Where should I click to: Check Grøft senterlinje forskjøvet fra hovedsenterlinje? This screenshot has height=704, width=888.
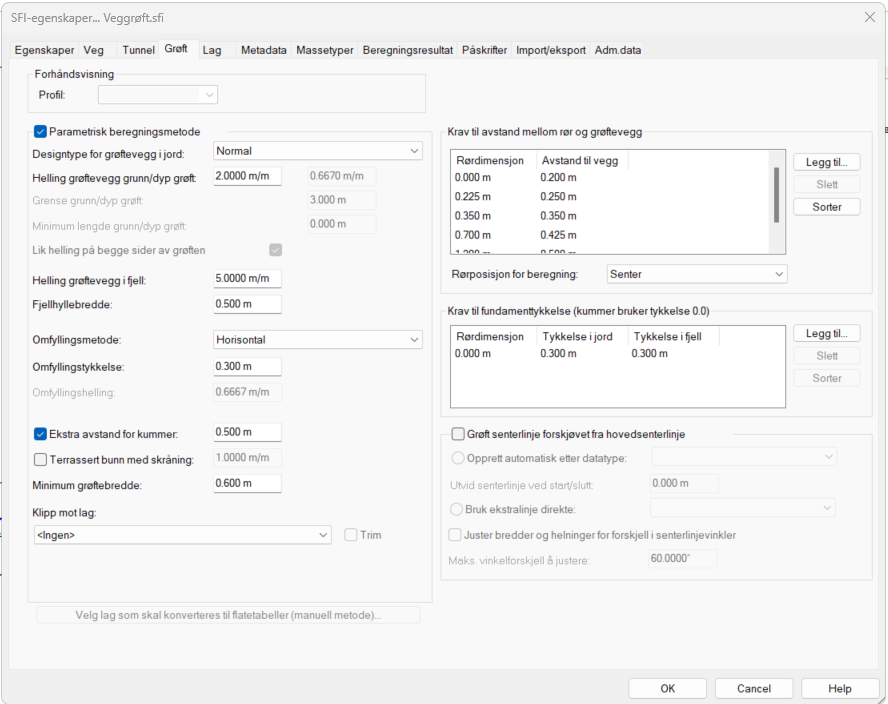458,434
